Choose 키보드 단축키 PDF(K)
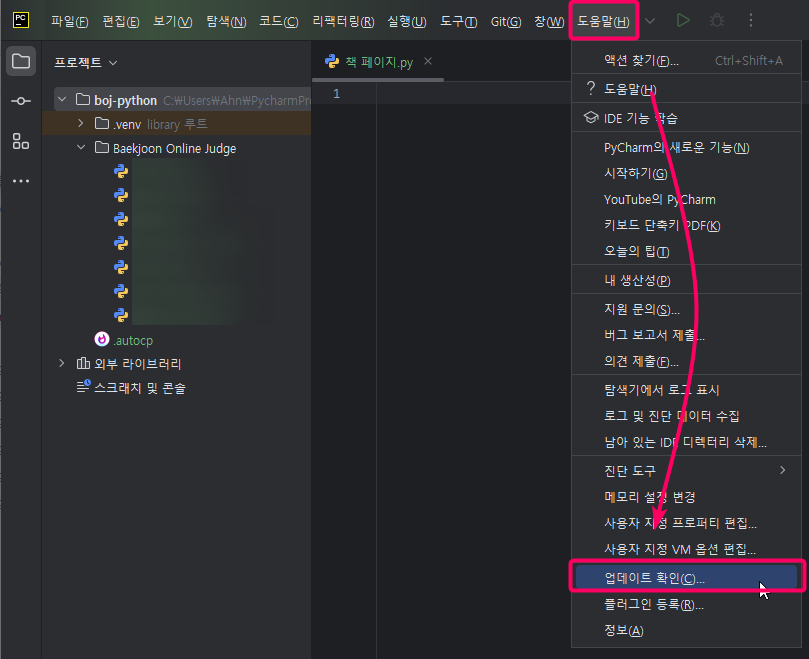This screenshot has width=809, height=659. [686, 226]
